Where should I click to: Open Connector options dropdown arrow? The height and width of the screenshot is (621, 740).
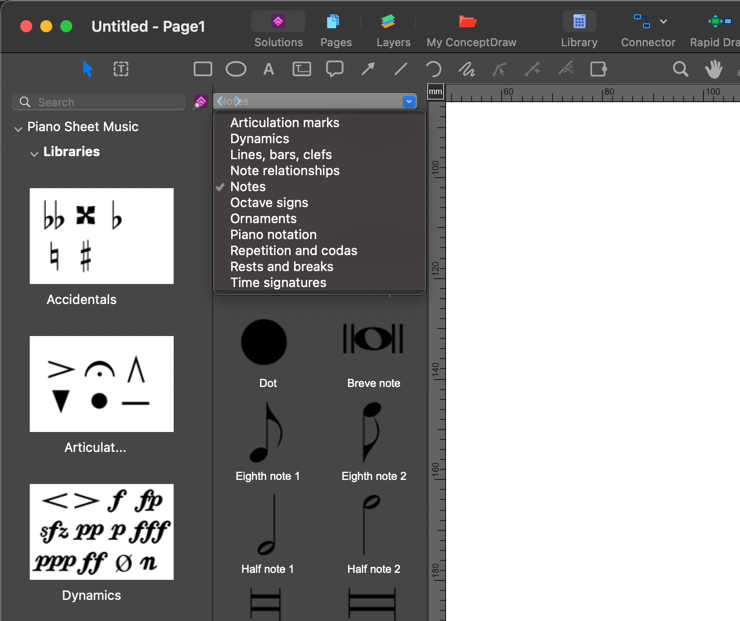(663, 21)
